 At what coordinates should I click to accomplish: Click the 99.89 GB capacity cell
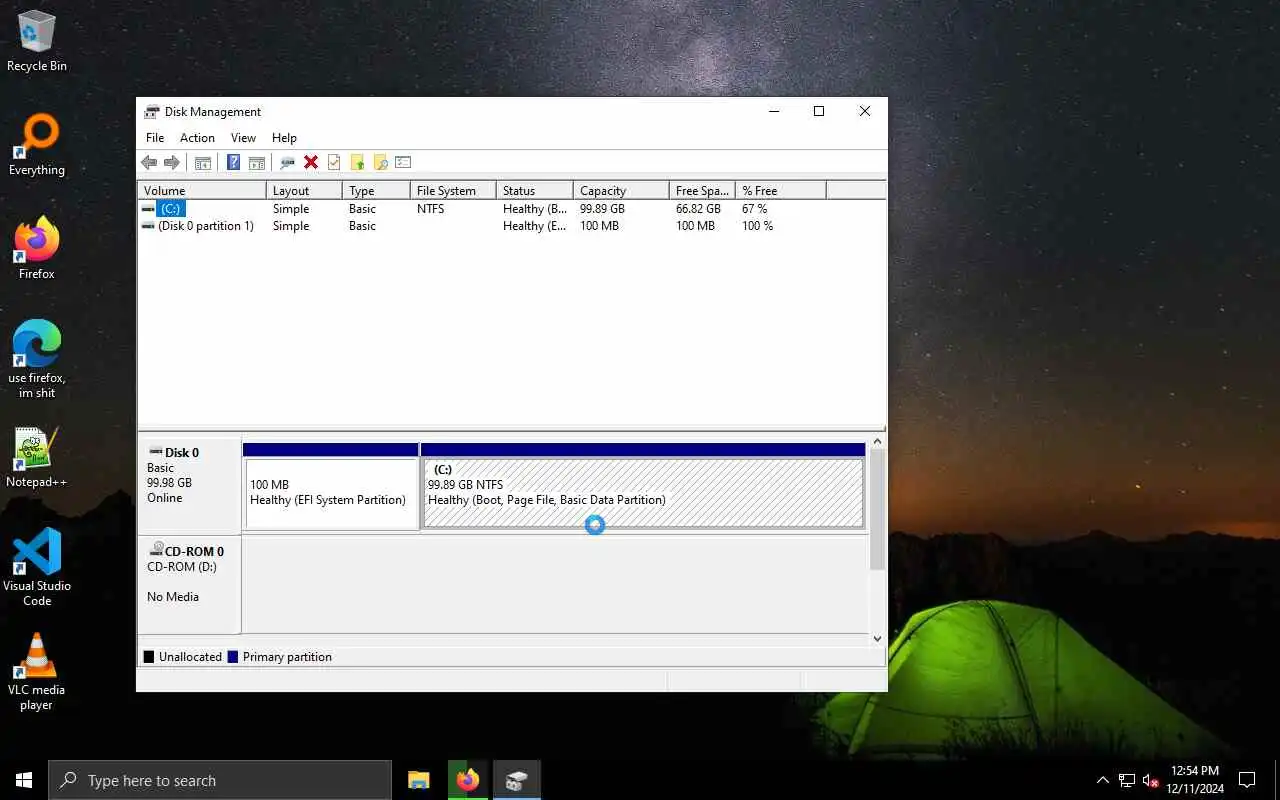602,209
